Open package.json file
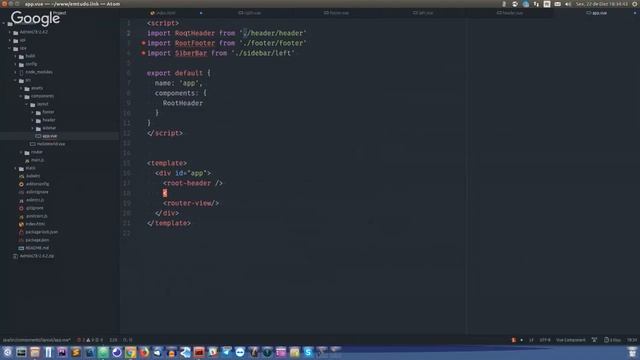This screenshot has height=360, width=640. 37,240
